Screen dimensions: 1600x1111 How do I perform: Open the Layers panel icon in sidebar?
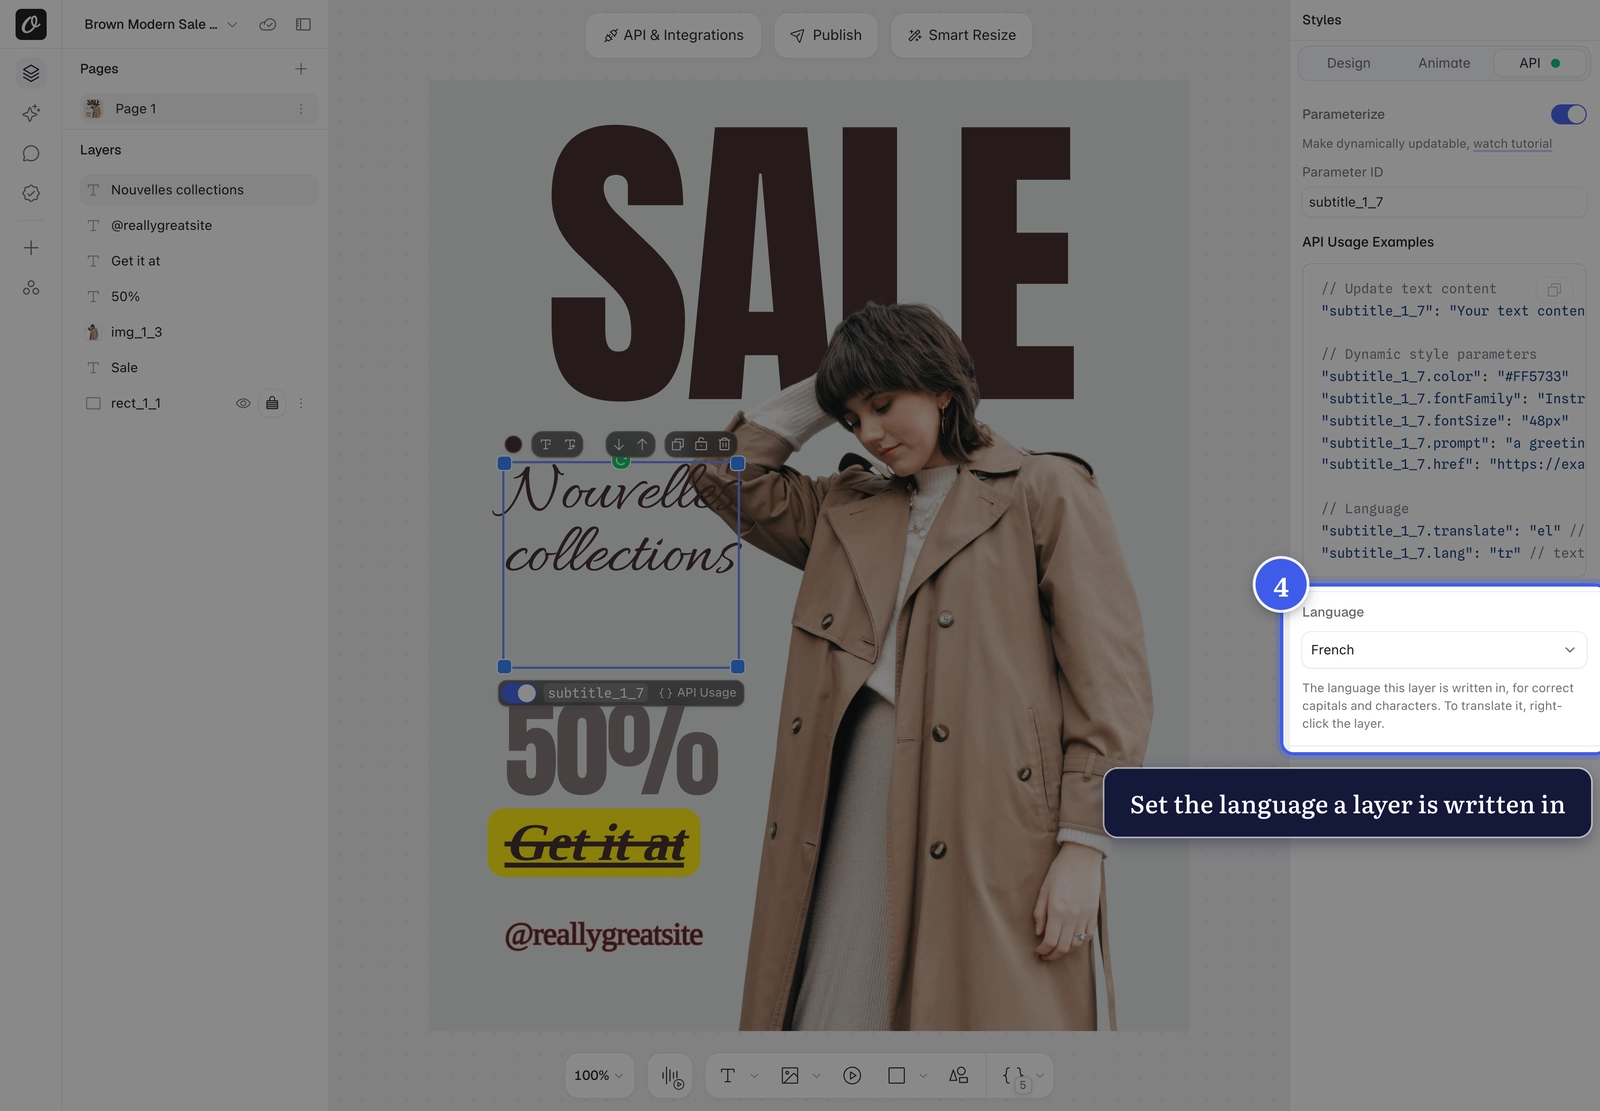pyautogui.click(x=31, y=73)
